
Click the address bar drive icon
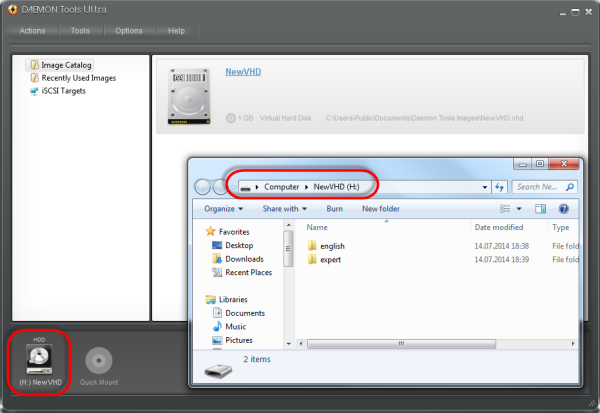pyautogui.click(x=246, y=188)
